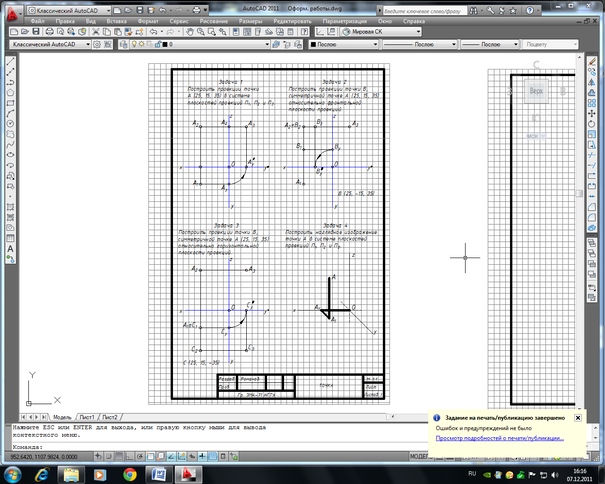The height and width of the screenshot is (484, 605).
Task: Click the Save icon in Standard toolbar
Action: tap(36, 32)
